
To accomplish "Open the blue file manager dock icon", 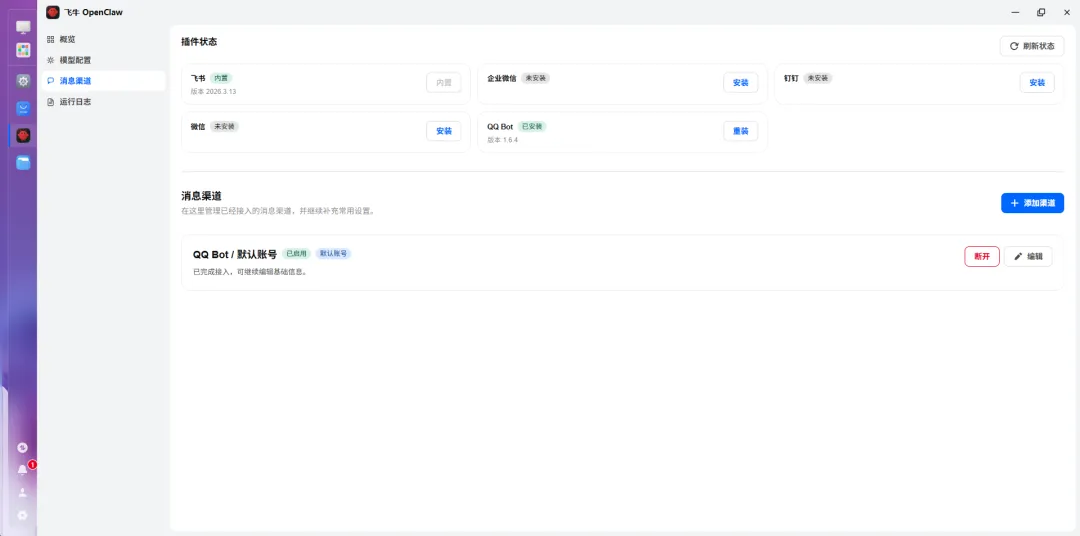I will point(23,163).
